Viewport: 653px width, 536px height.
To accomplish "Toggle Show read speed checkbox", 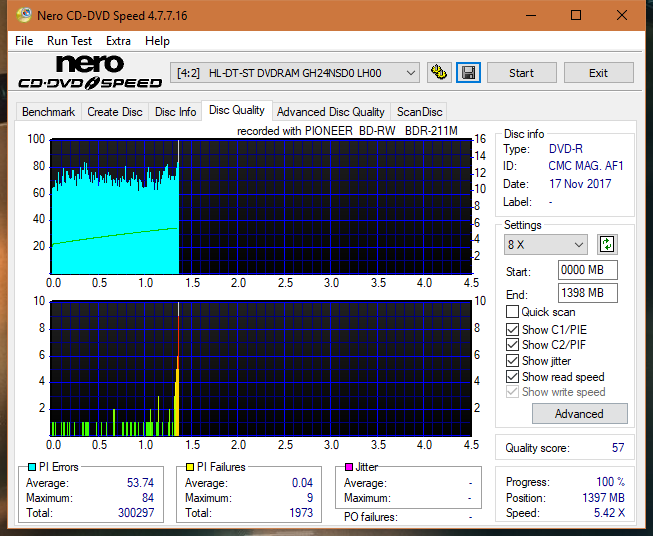I will tap(512, 376).
